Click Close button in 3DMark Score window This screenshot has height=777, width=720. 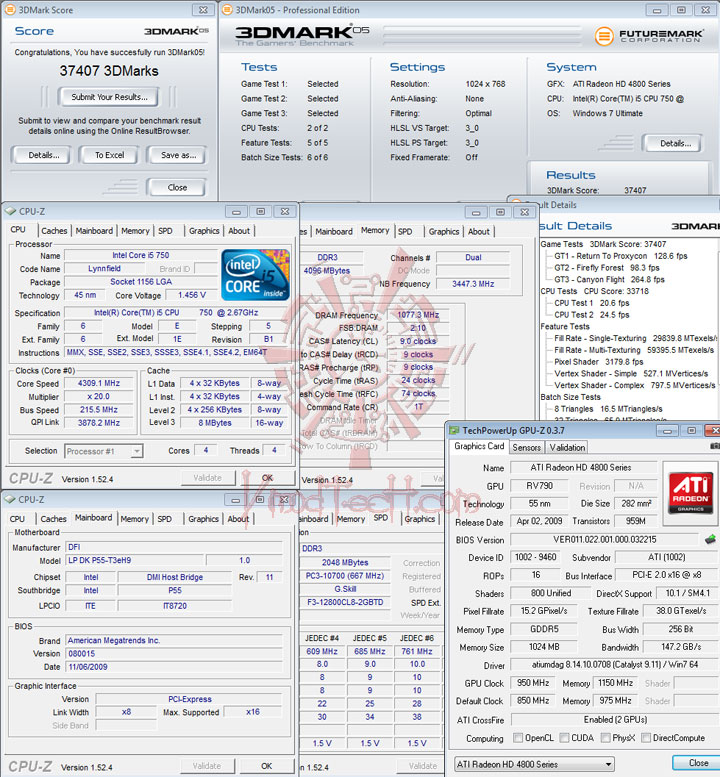coord(177,187)
